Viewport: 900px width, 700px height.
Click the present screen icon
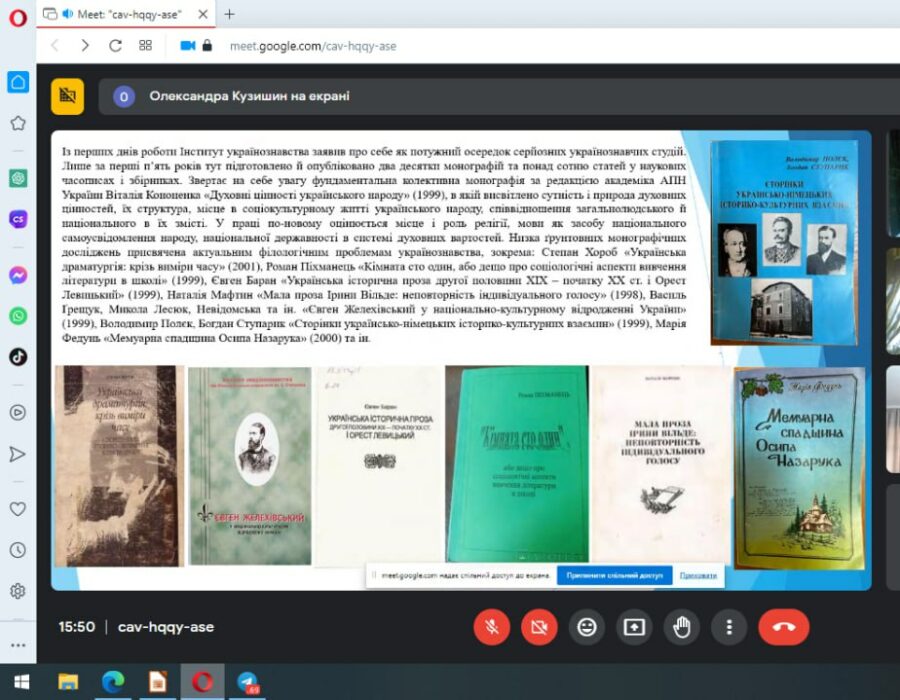coord(634,627)
